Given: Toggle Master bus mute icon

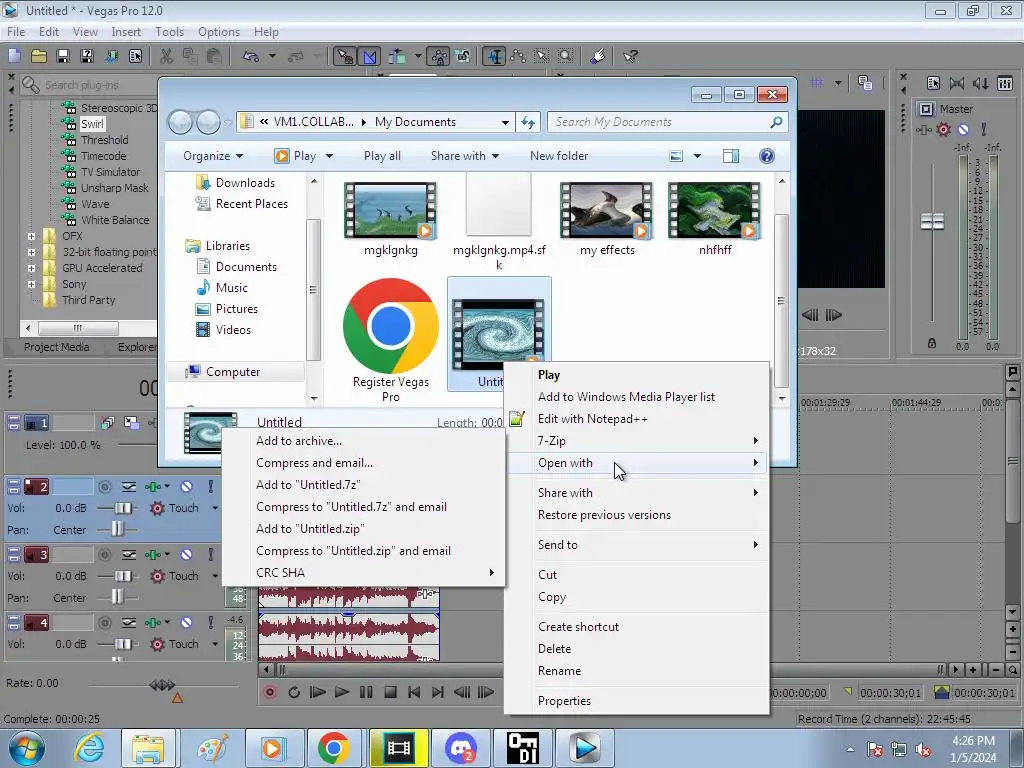Looking at the screenshot, I should pyautogui.click(x=963, y=129).
